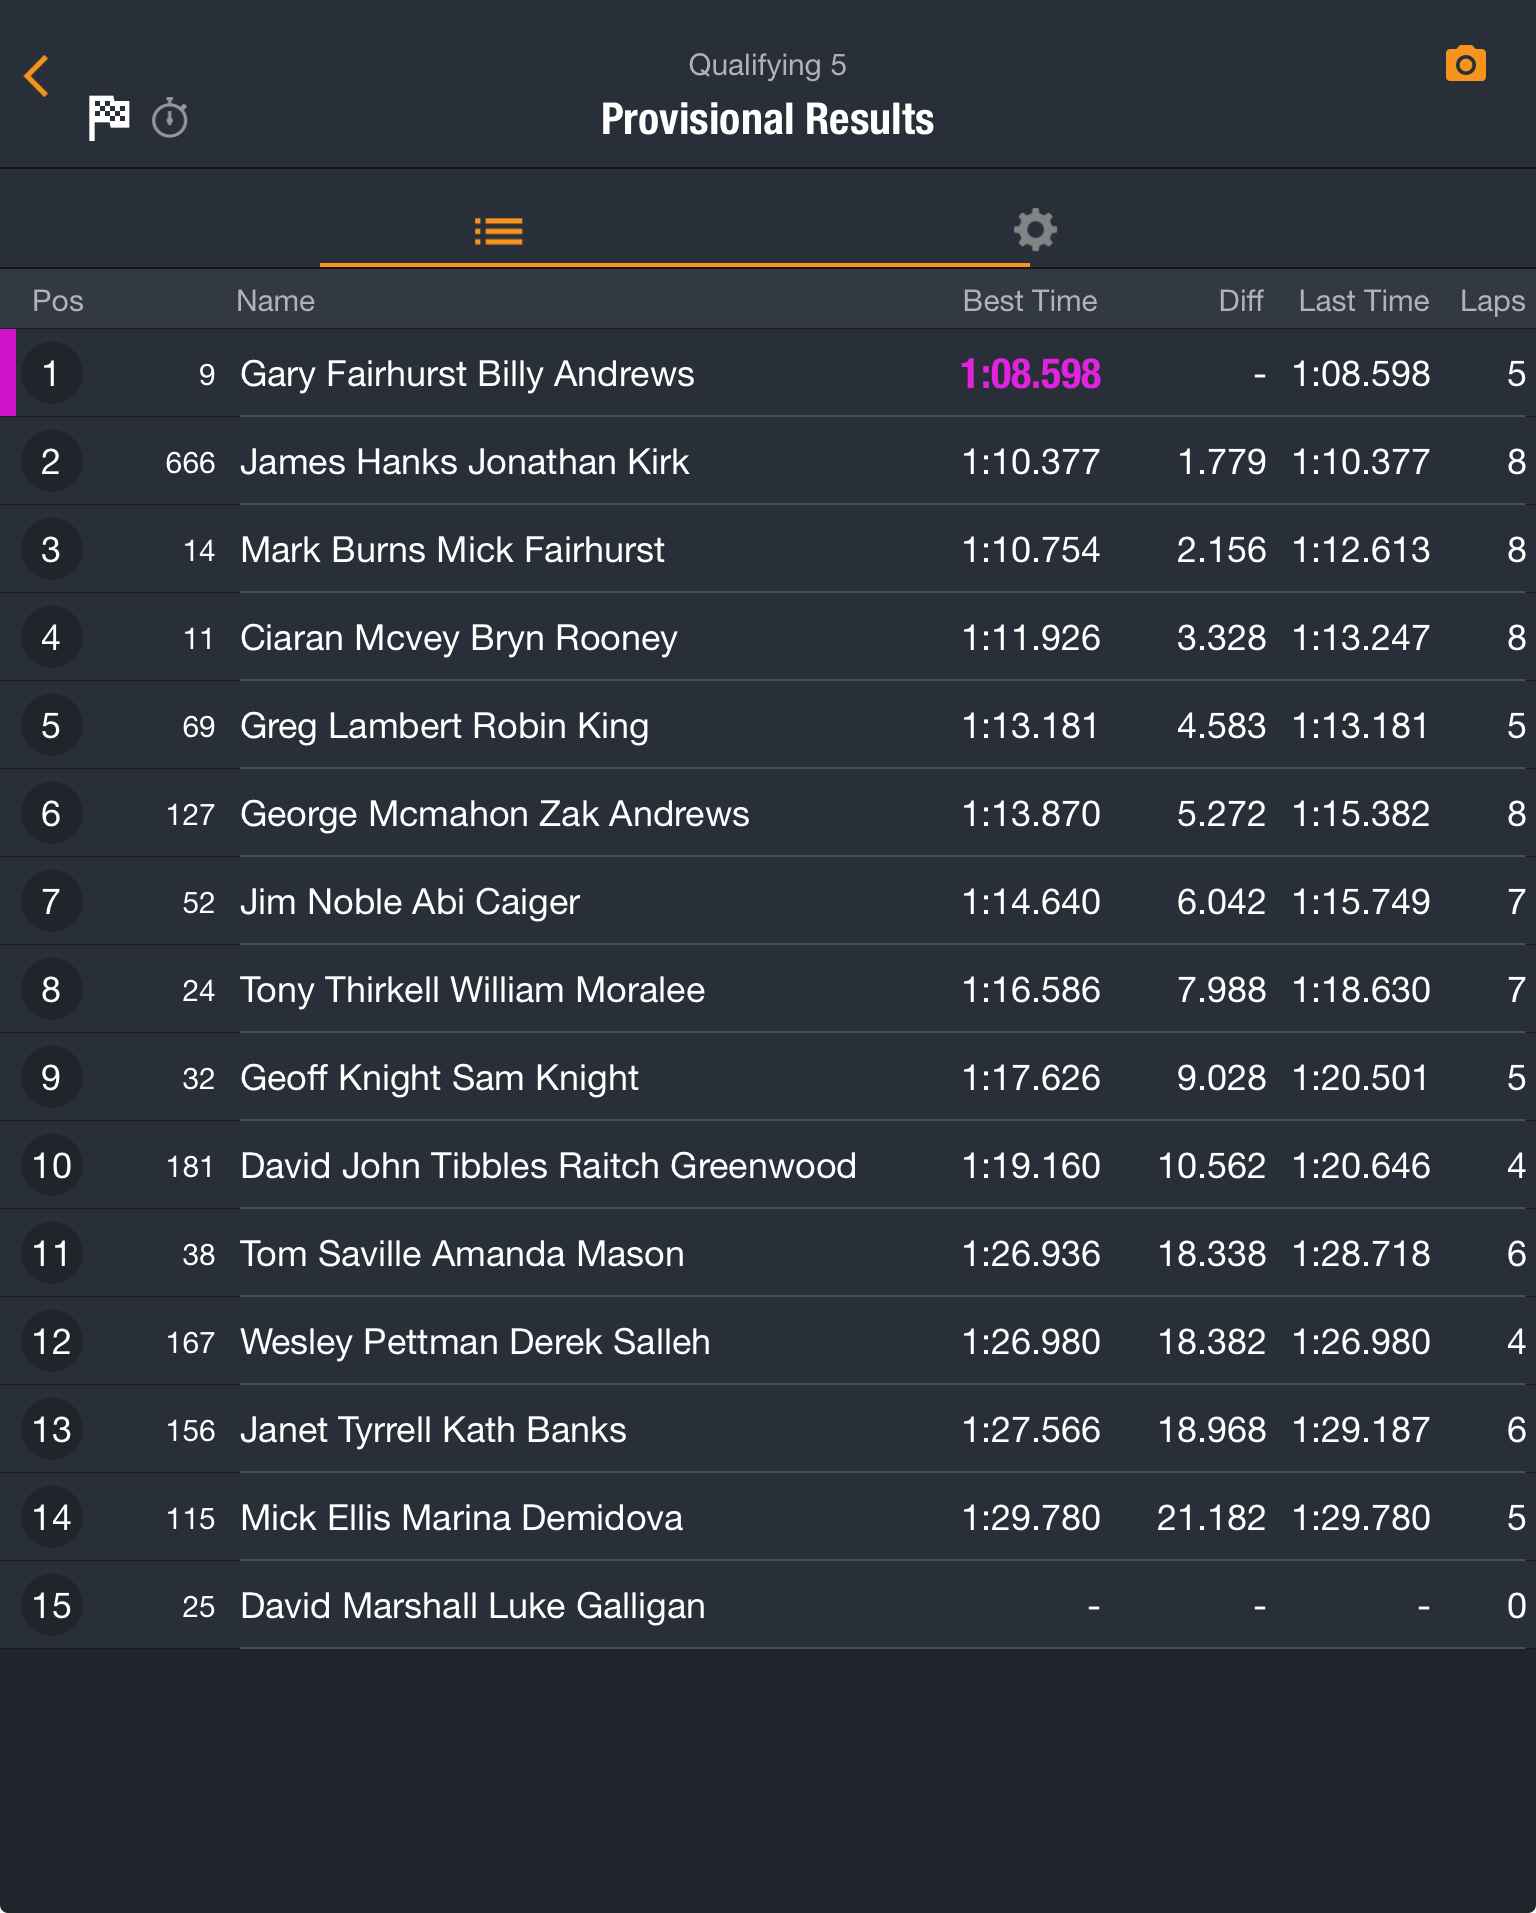Tap kart number 181
The height and width of the screenshot is (1913, 1536).
coord(190,1167)
